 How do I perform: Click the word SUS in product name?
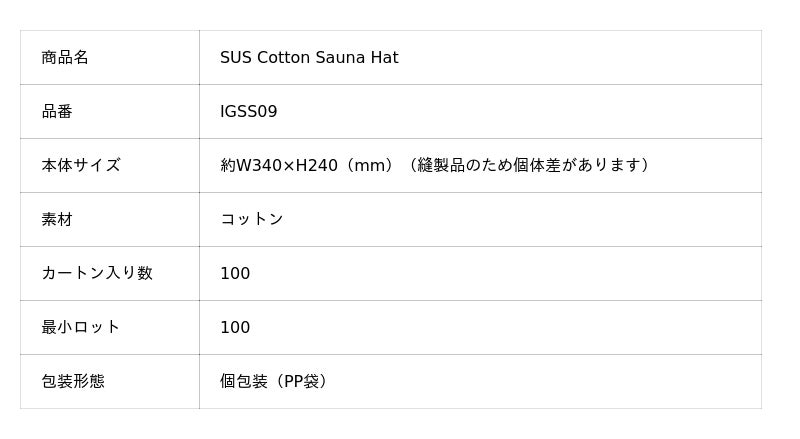coord(236,58)
